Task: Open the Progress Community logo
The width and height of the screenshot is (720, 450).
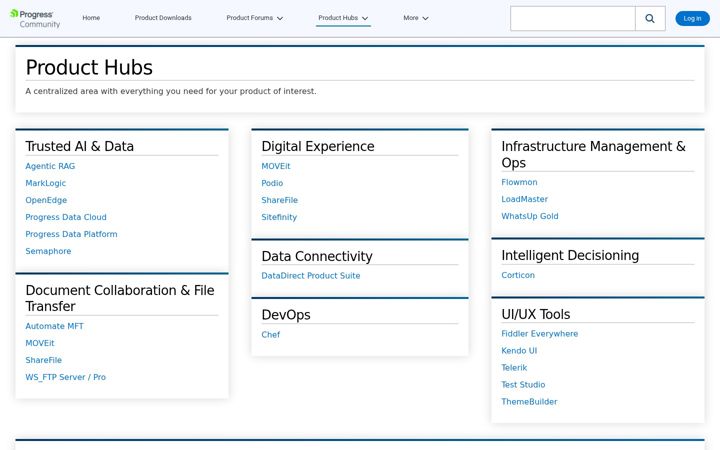Action: (x=35, y=19)
